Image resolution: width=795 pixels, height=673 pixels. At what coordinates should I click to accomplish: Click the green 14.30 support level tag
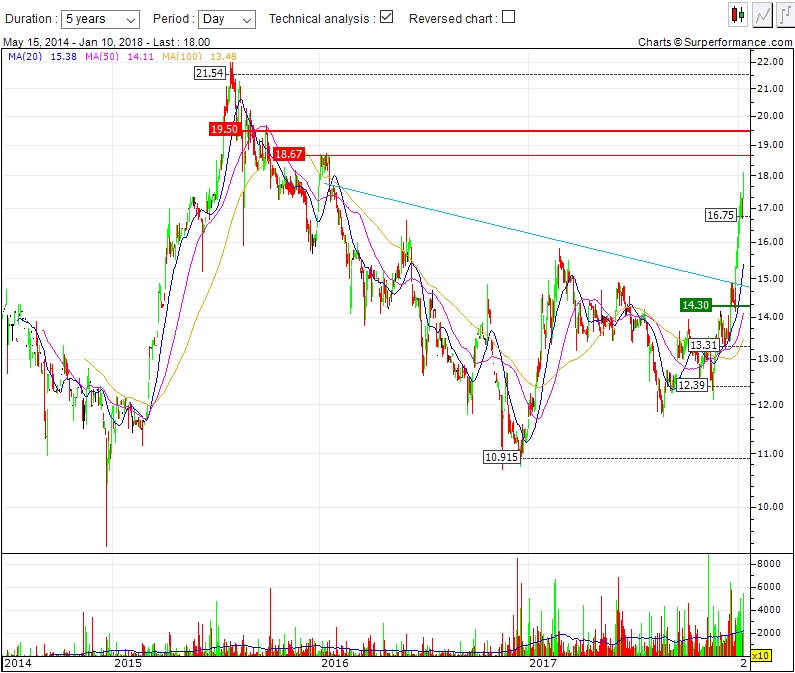694,305
